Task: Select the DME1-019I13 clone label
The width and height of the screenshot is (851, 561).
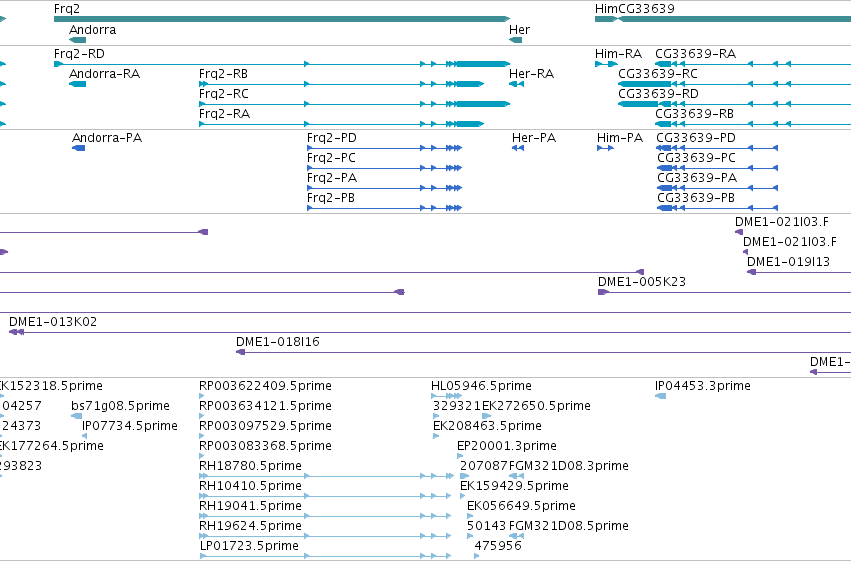Action: 788,262
